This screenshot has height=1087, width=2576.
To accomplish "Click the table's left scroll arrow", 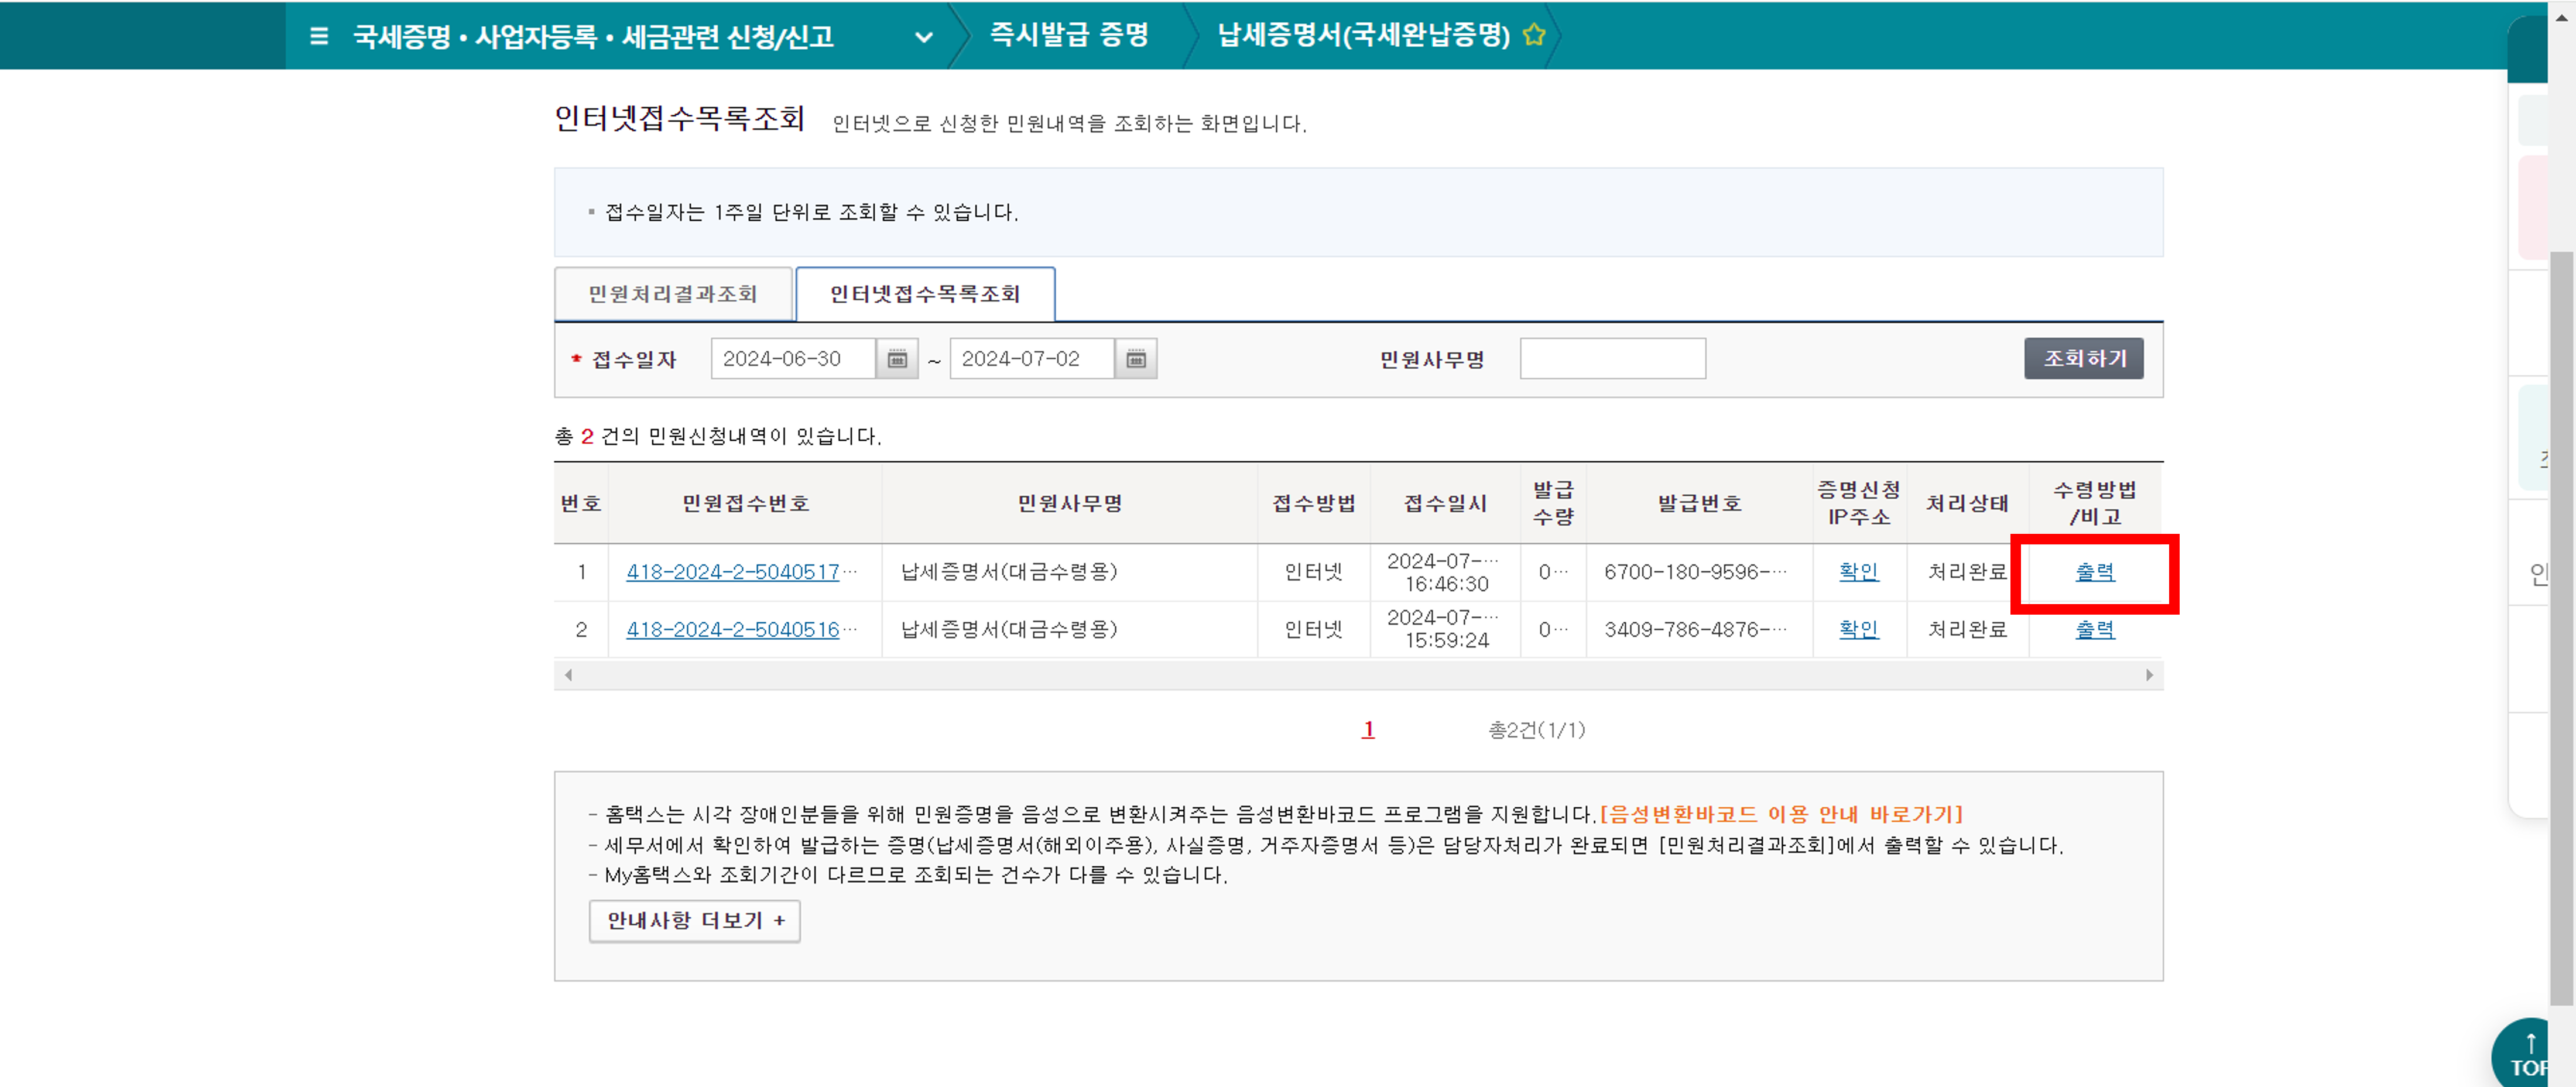I will [x=567, y=674].
